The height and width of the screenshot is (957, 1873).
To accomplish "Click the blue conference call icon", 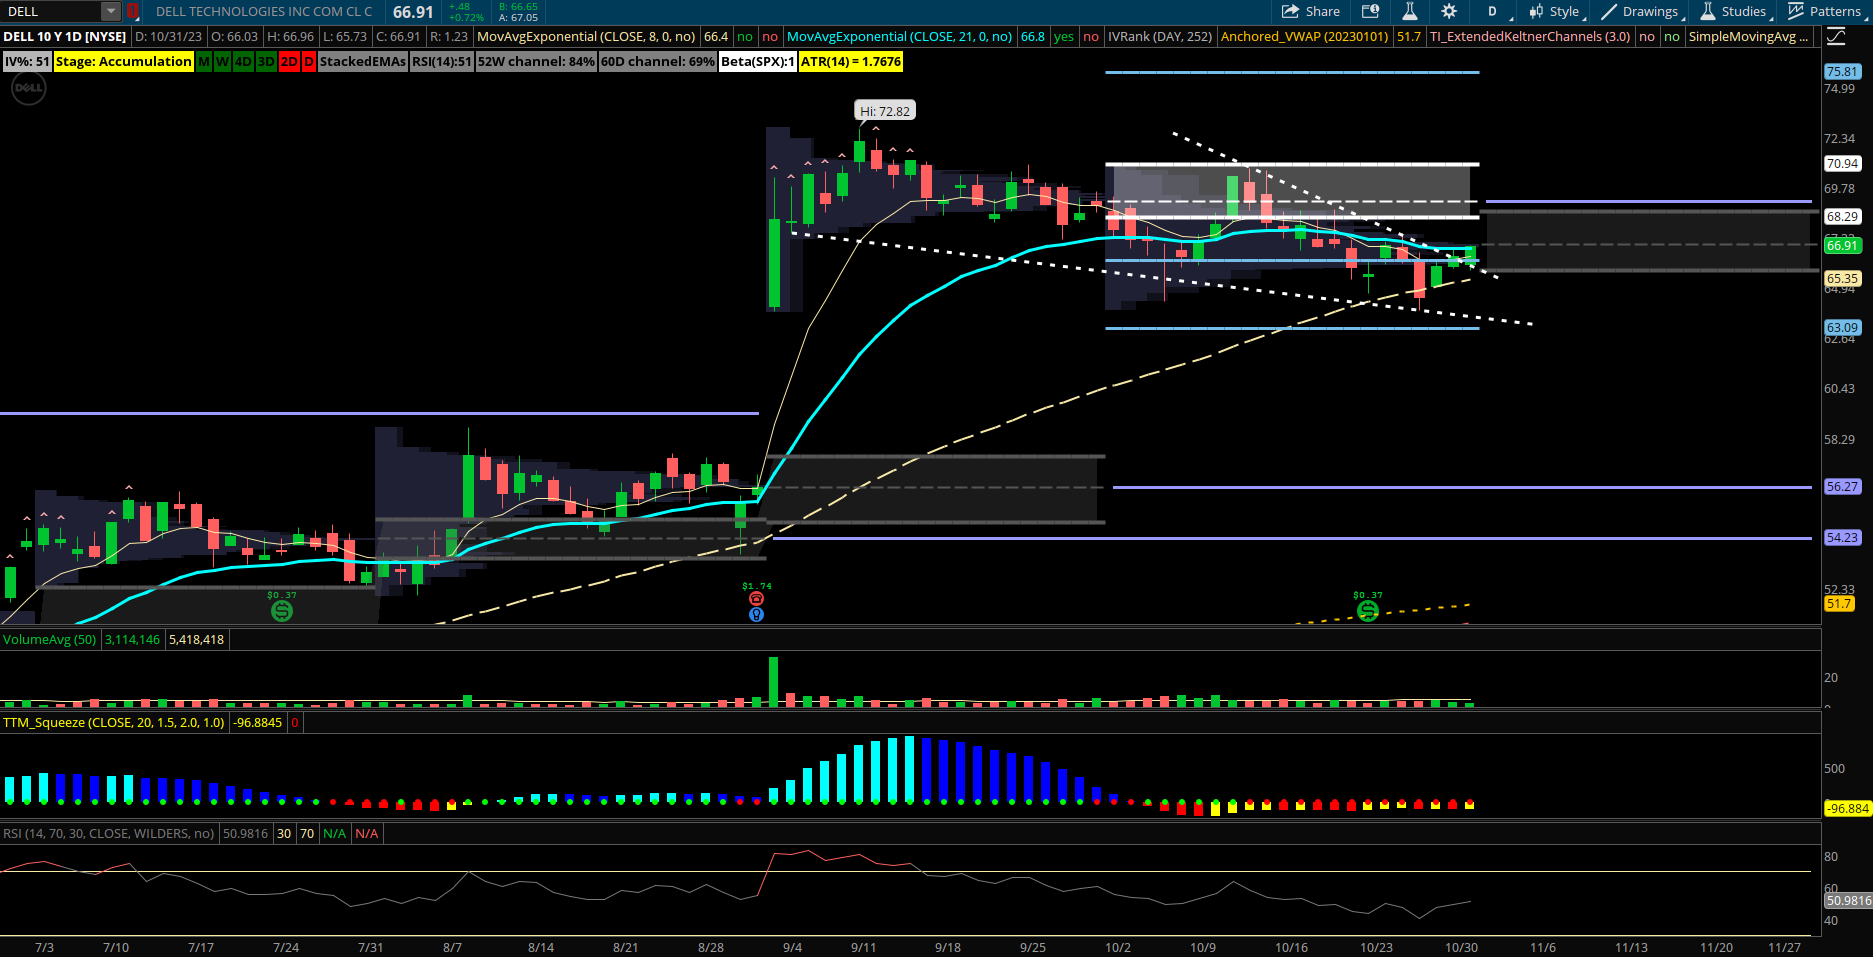I will 756,615.
